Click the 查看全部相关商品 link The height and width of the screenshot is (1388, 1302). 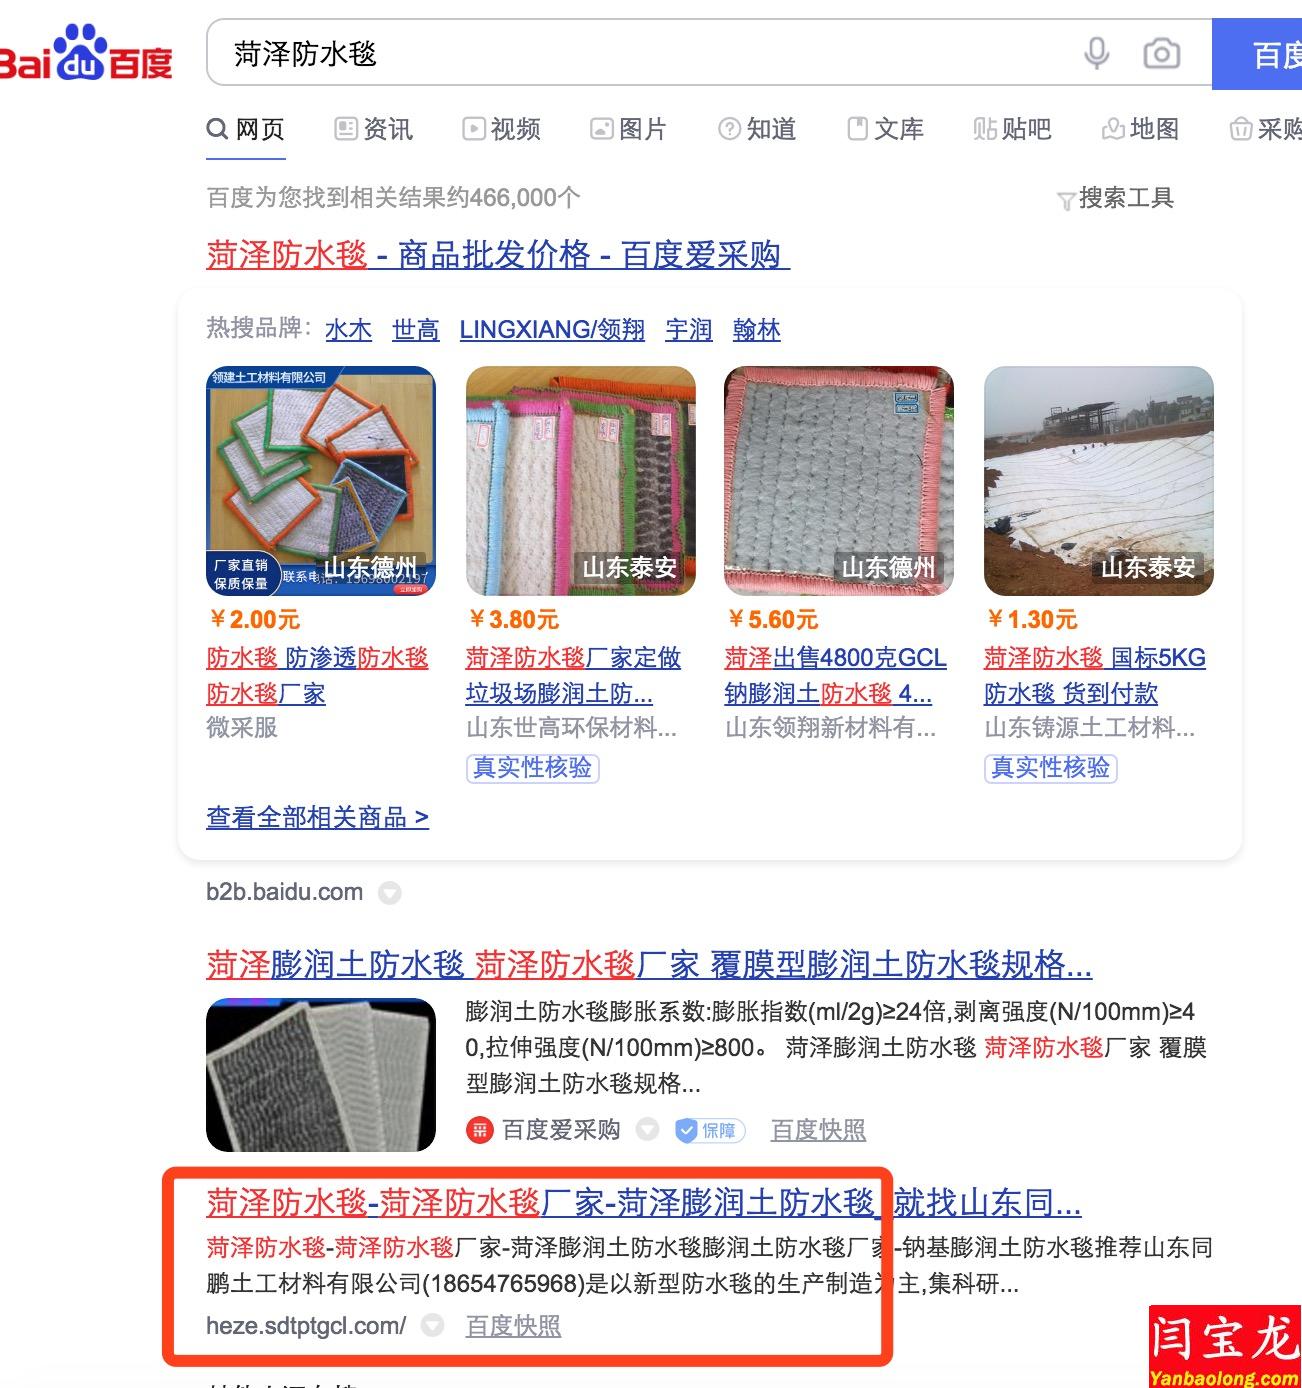(318, 818)
